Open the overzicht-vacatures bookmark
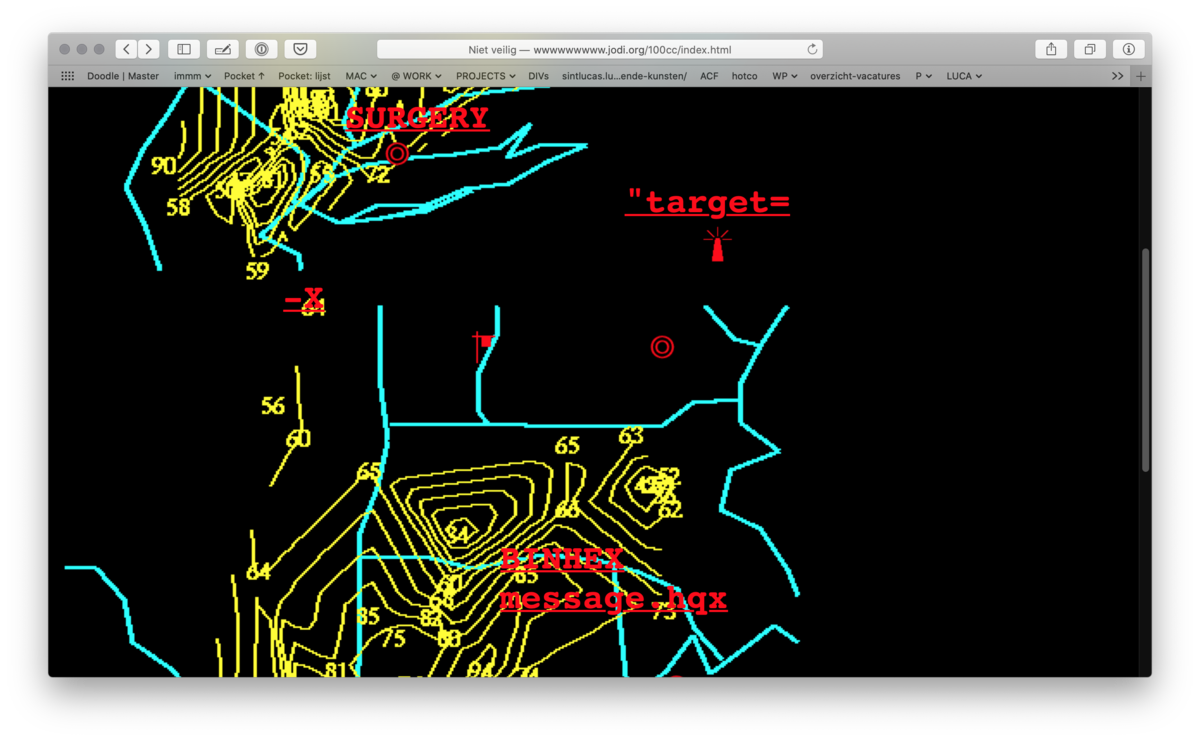 tap(854, 76)
